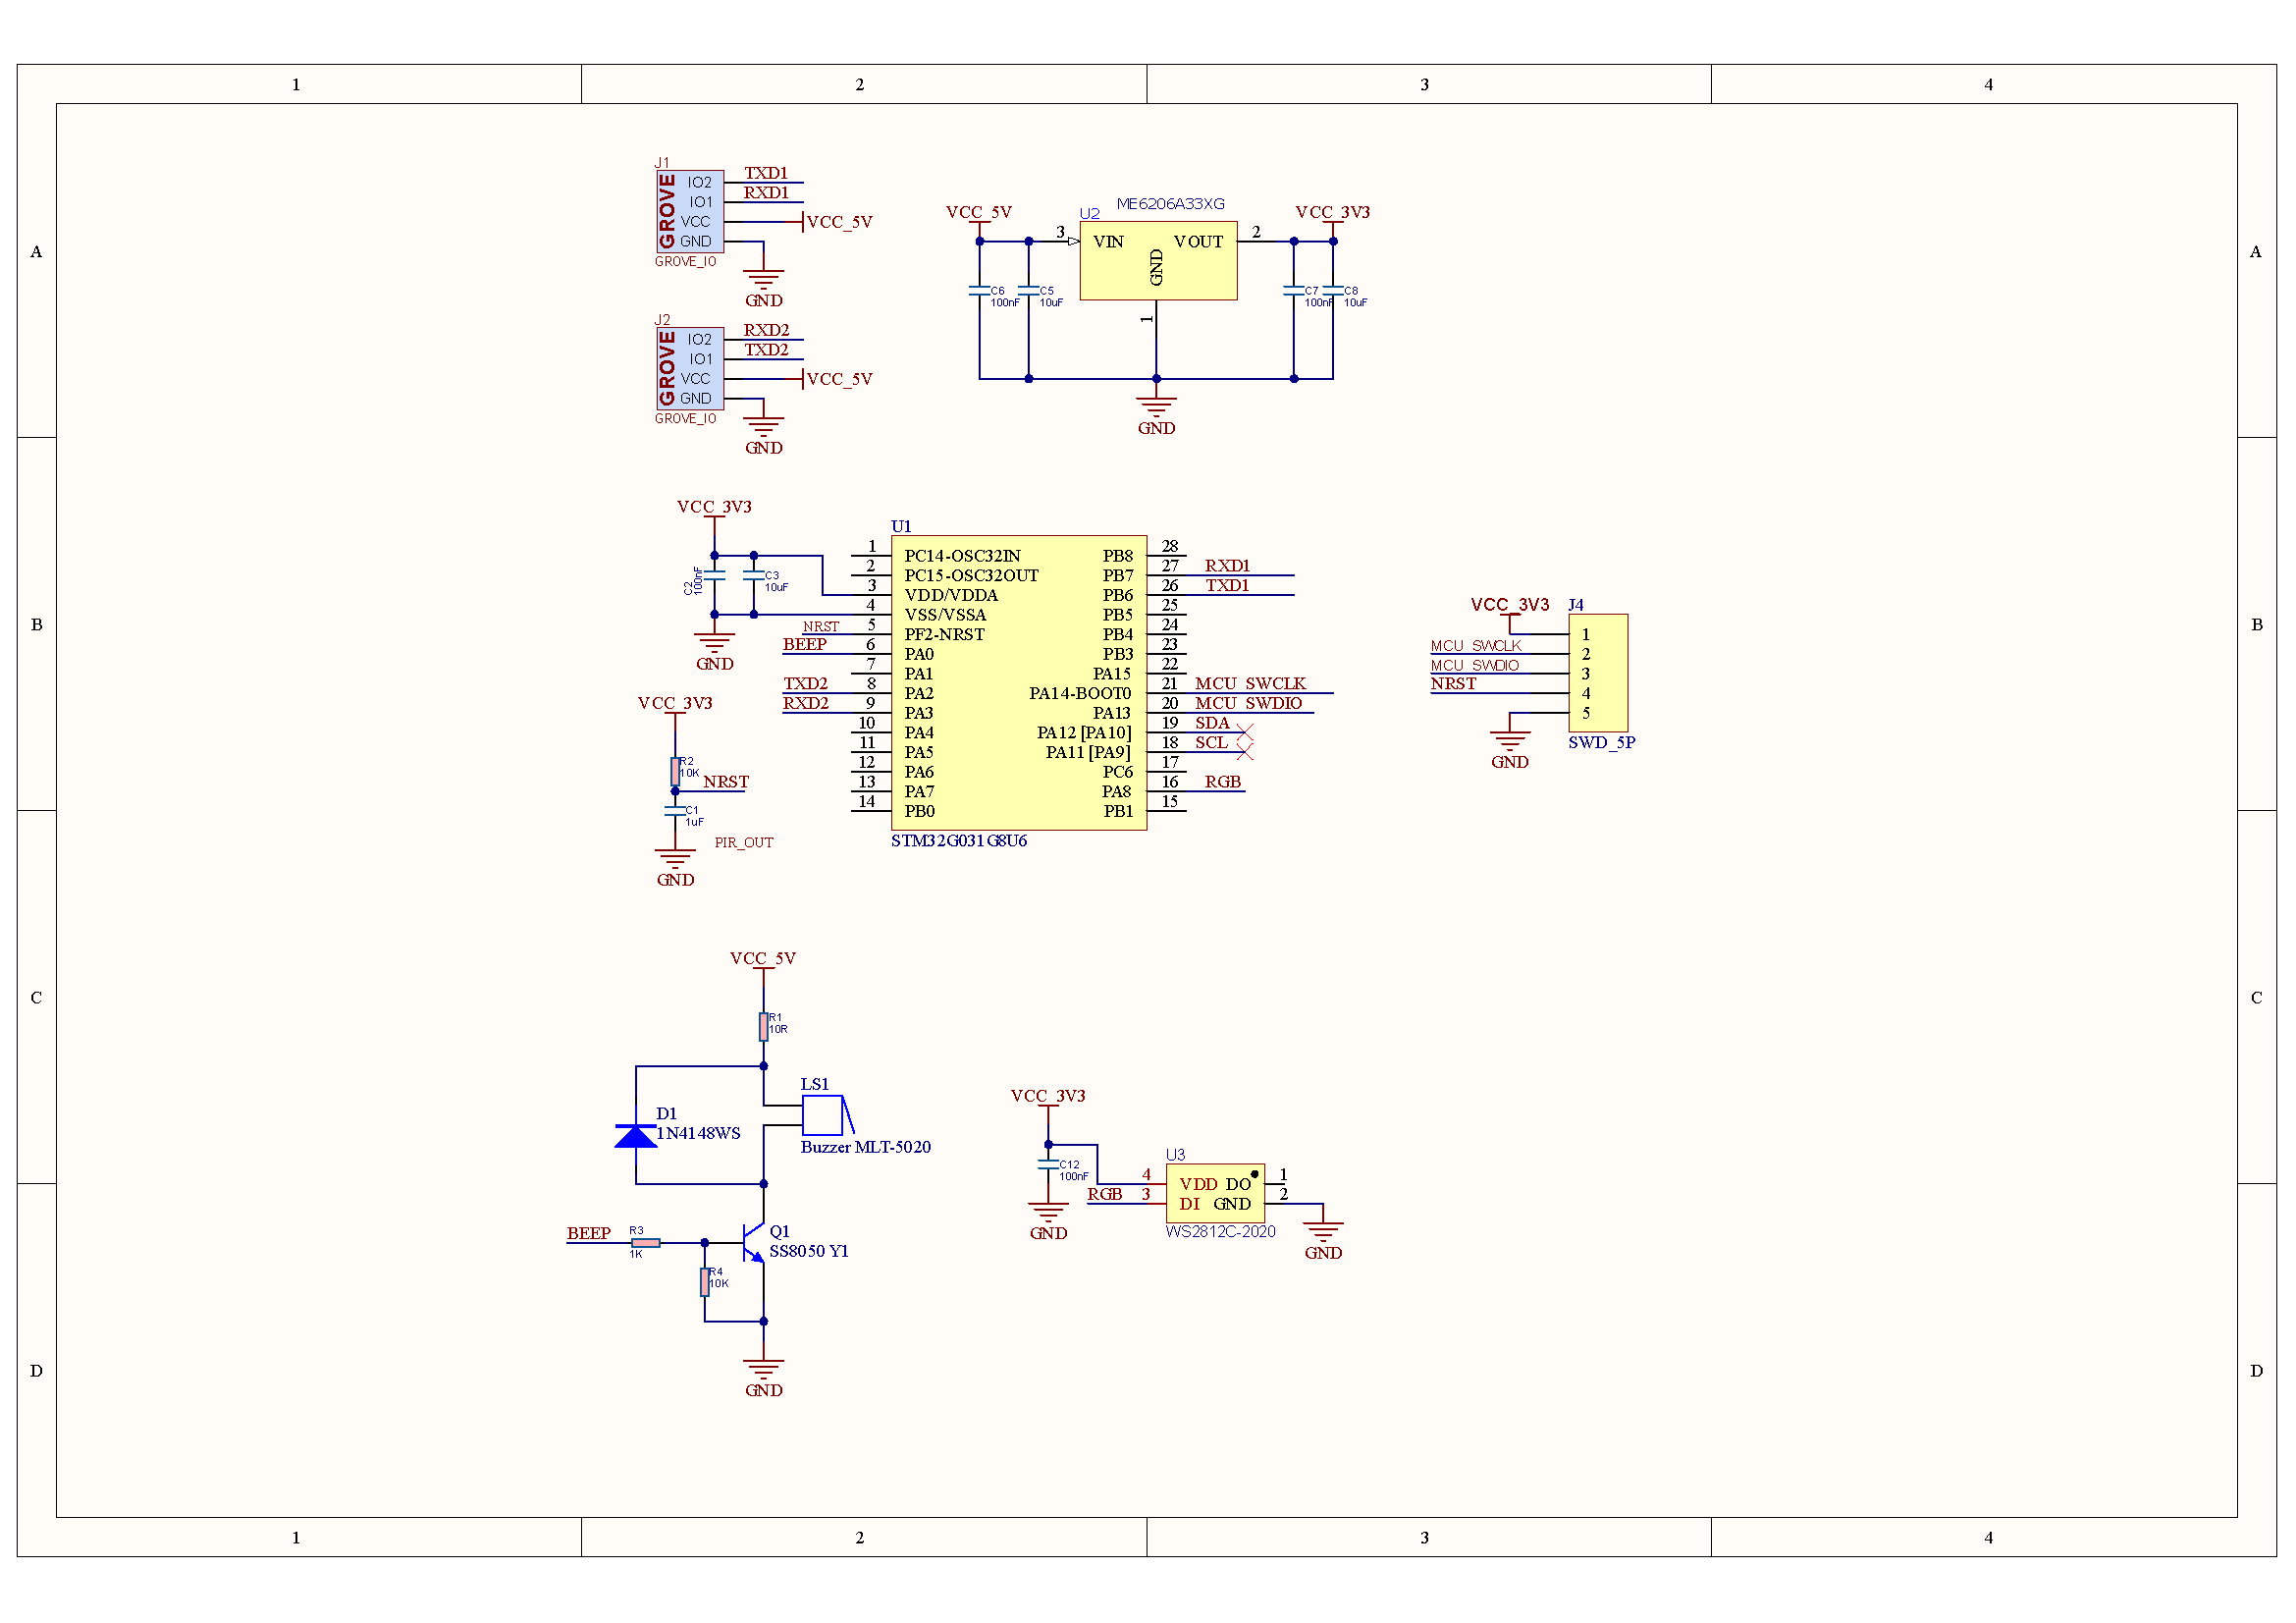
Task: Click the VCC_3V3 power port above J4
Action: [1509, 605]
